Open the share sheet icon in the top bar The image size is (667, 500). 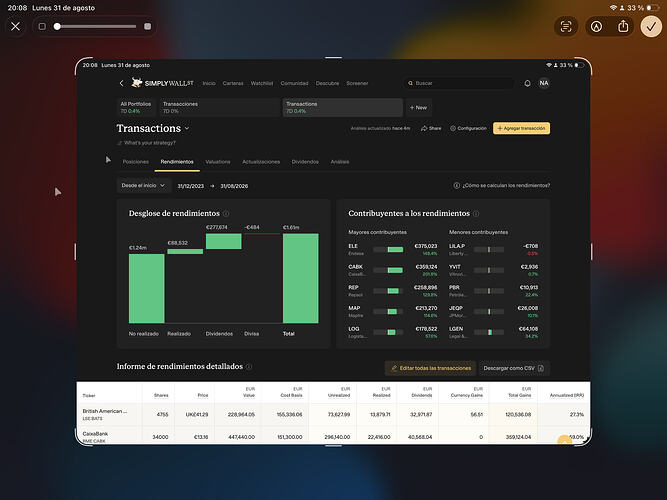point(623,26)
